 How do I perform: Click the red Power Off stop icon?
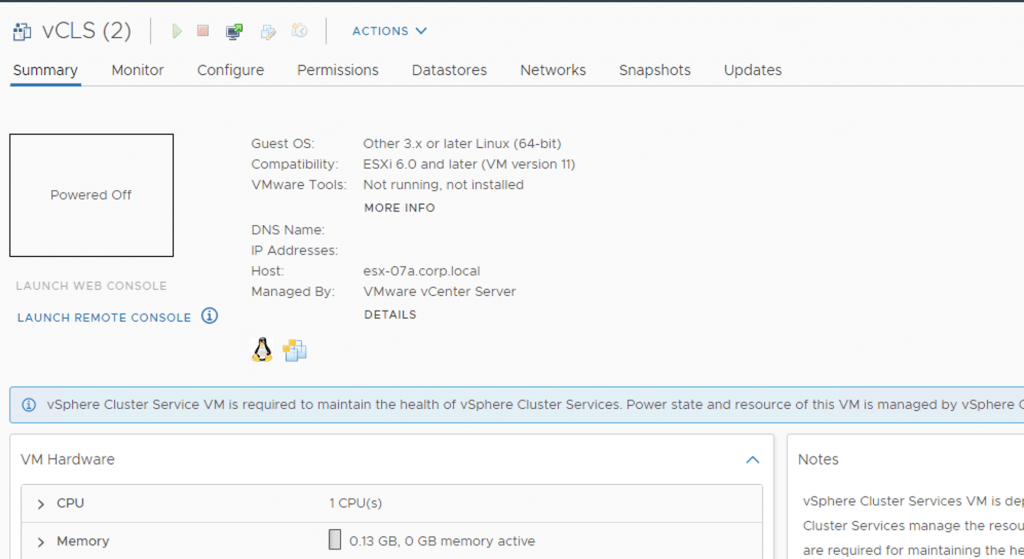tap(203, 31)
